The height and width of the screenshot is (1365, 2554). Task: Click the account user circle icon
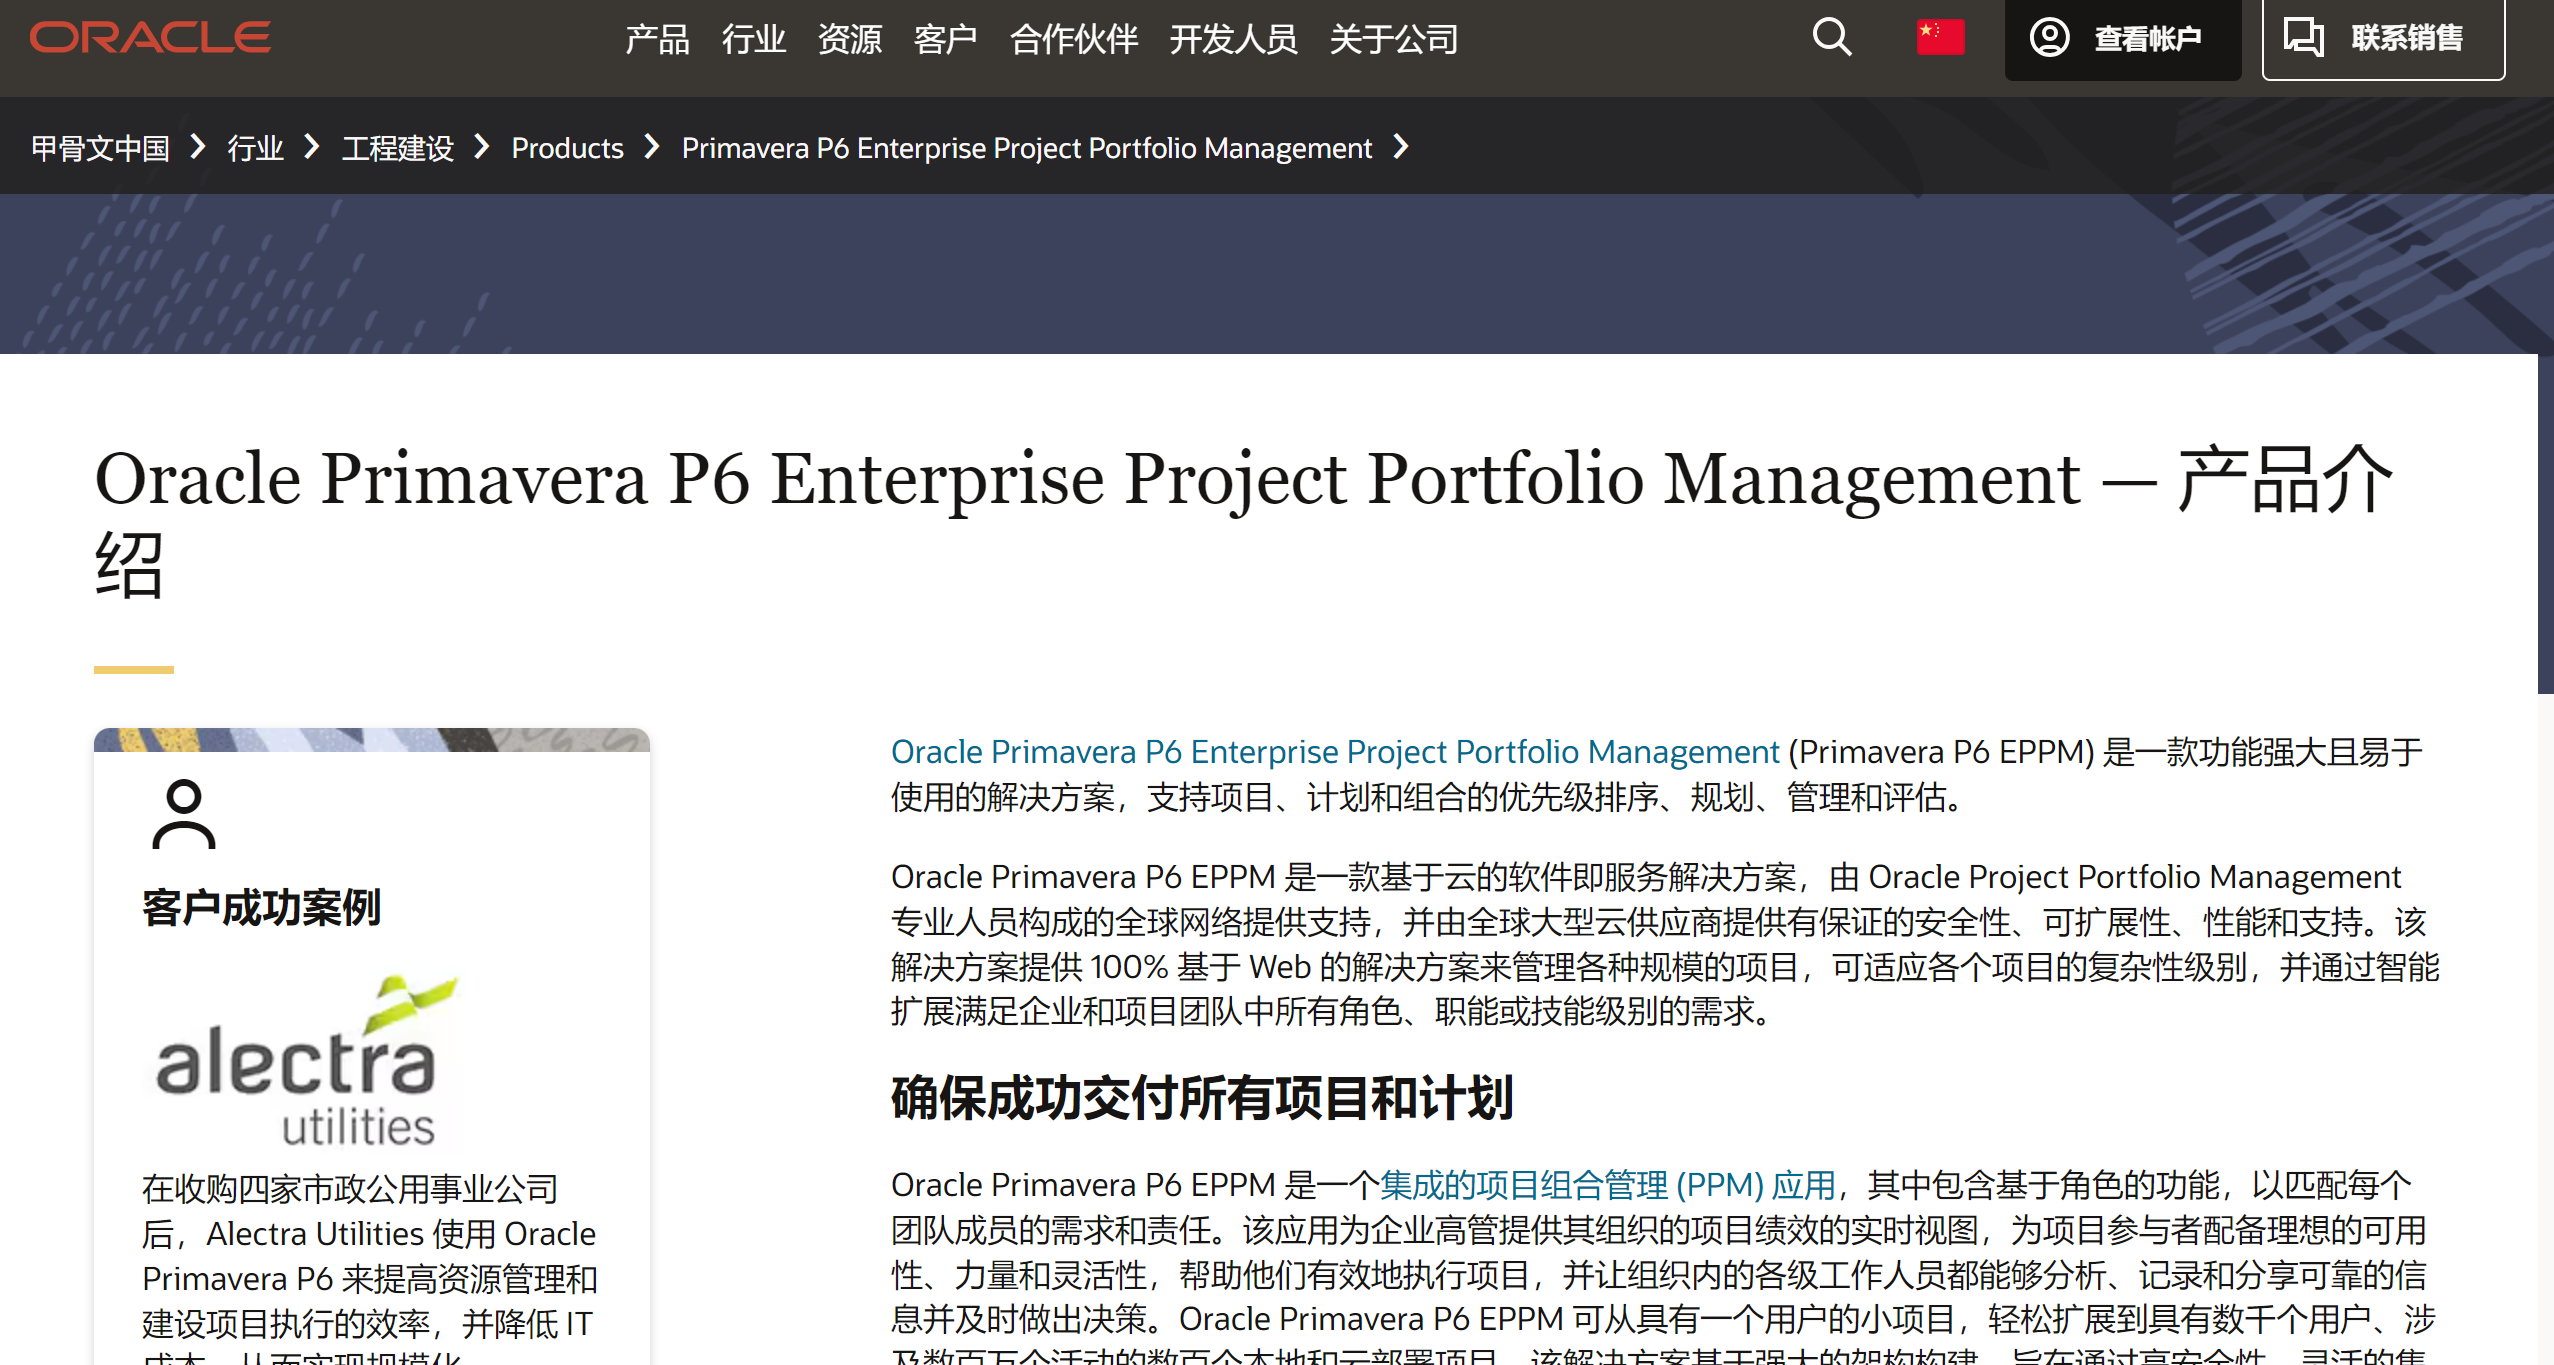coord(2049,38)
